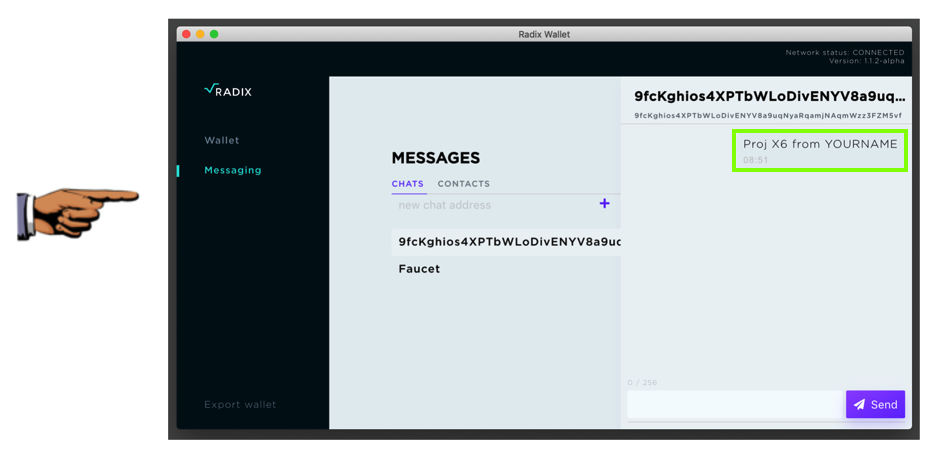The width and height of the screenshot is (933, 462).
Task: Click the message text input box
Action: tap(736, 405)
